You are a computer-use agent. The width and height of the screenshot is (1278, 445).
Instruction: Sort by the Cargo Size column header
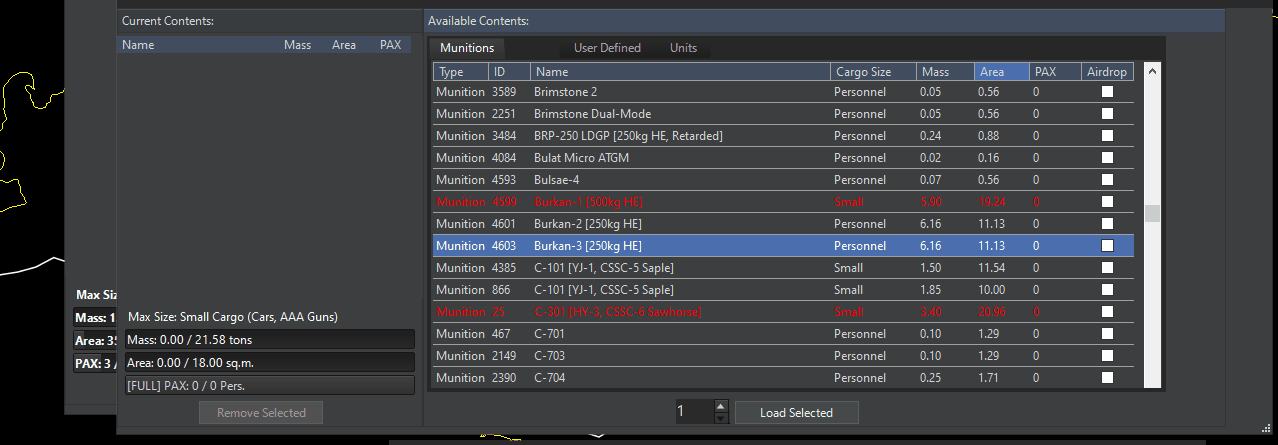pos(872,72)
